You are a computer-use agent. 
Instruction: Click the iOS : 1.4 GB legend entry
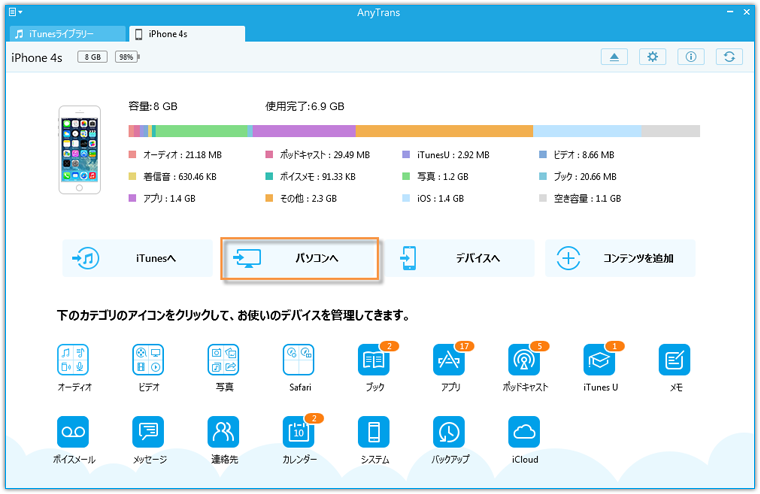pos(433,198)
